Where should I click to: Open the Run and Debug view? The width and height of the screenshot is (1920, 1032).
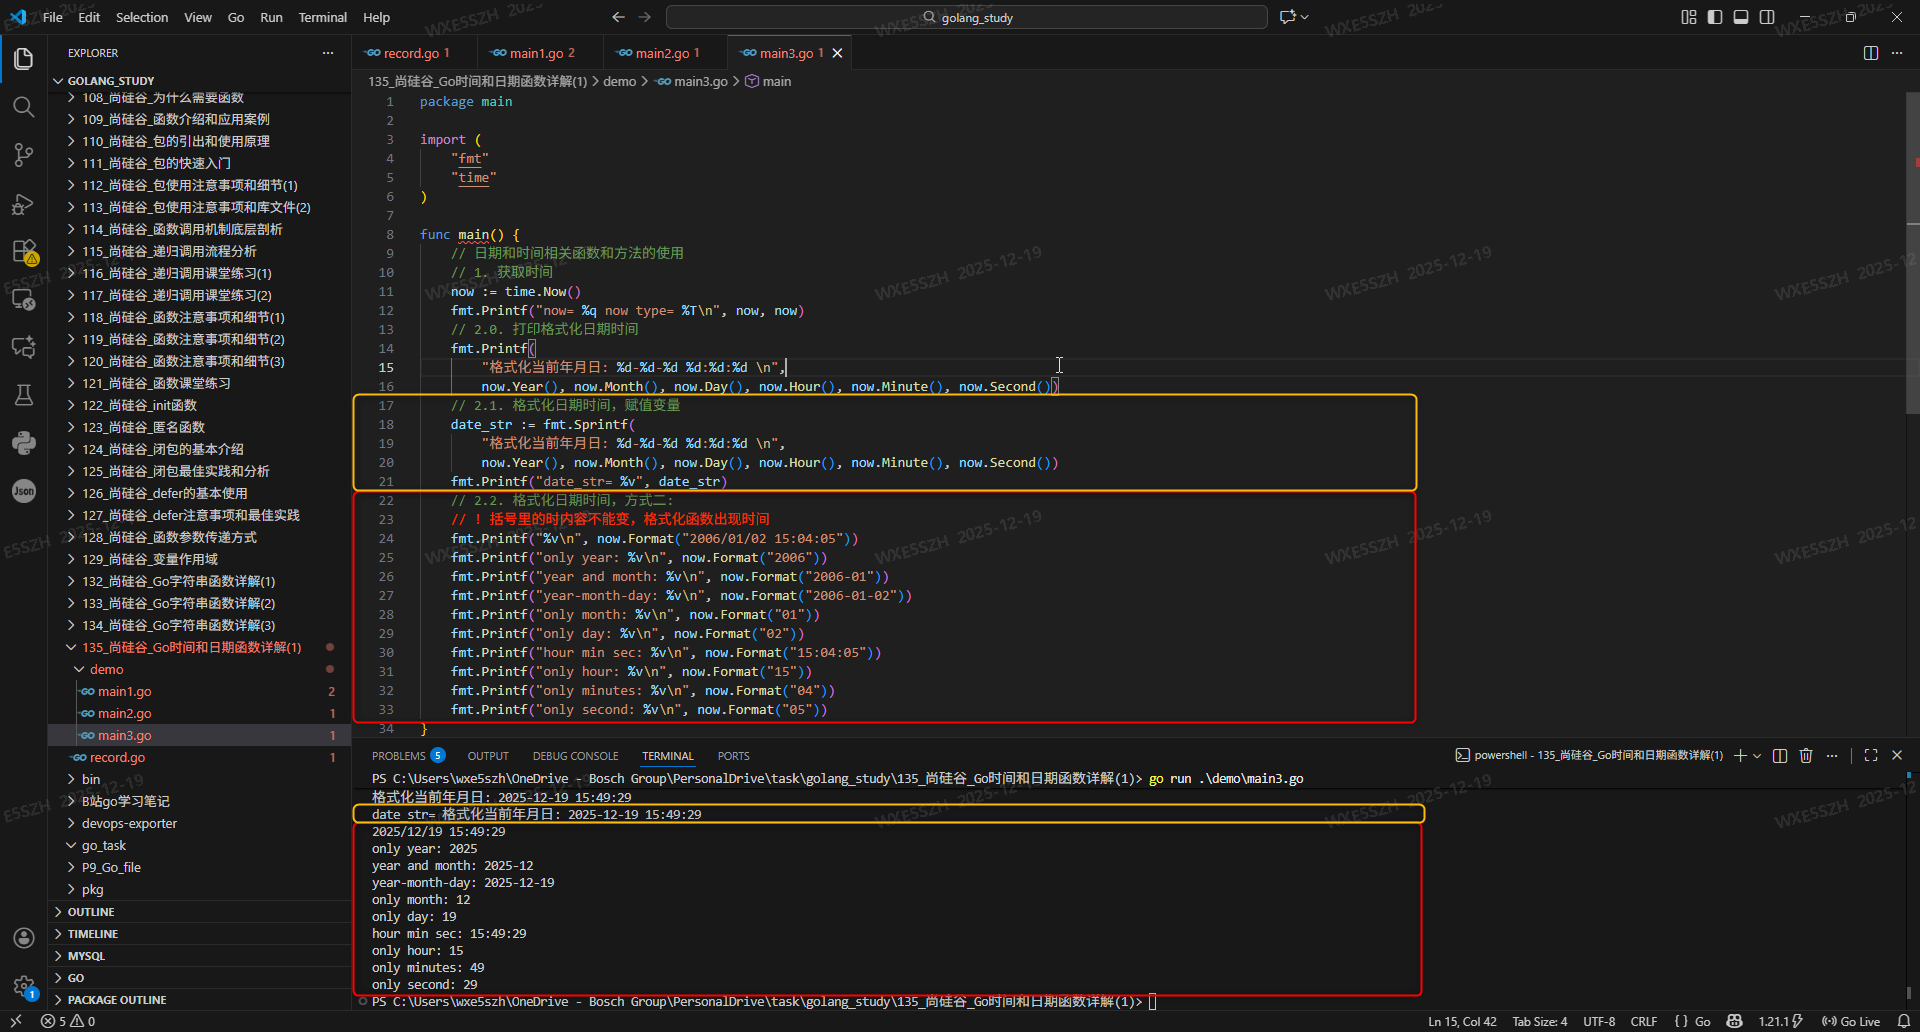point(24,203)
